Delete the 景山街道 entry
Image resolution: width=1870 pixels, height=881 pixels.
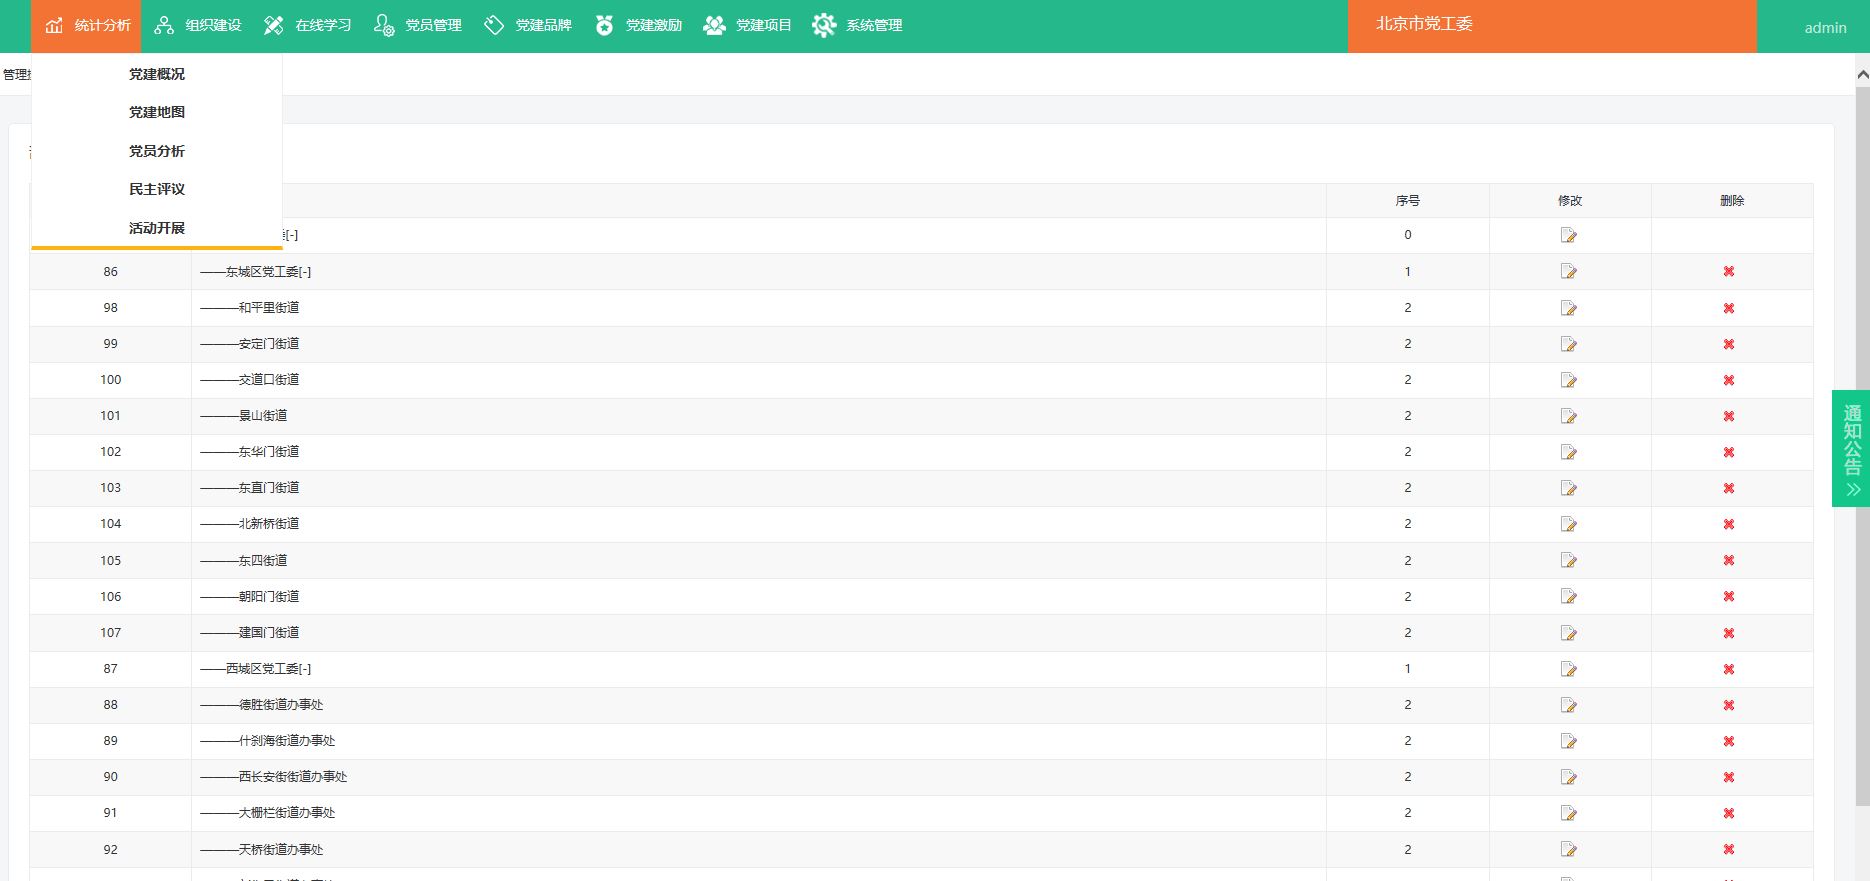[x=1728, y=416]
